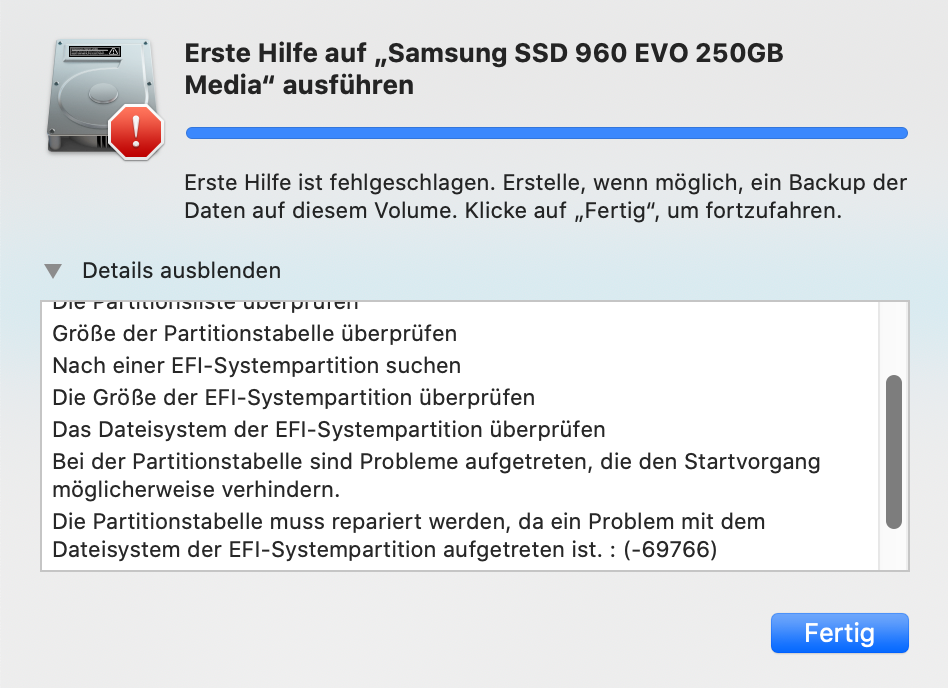Image resolution: width=948 pixels, height=688 pixels.
Task: Select "Das Dateisystem der EFI-Systempartition überprüfen" entry
Action: pyautogui.click(x=329, y=431)
